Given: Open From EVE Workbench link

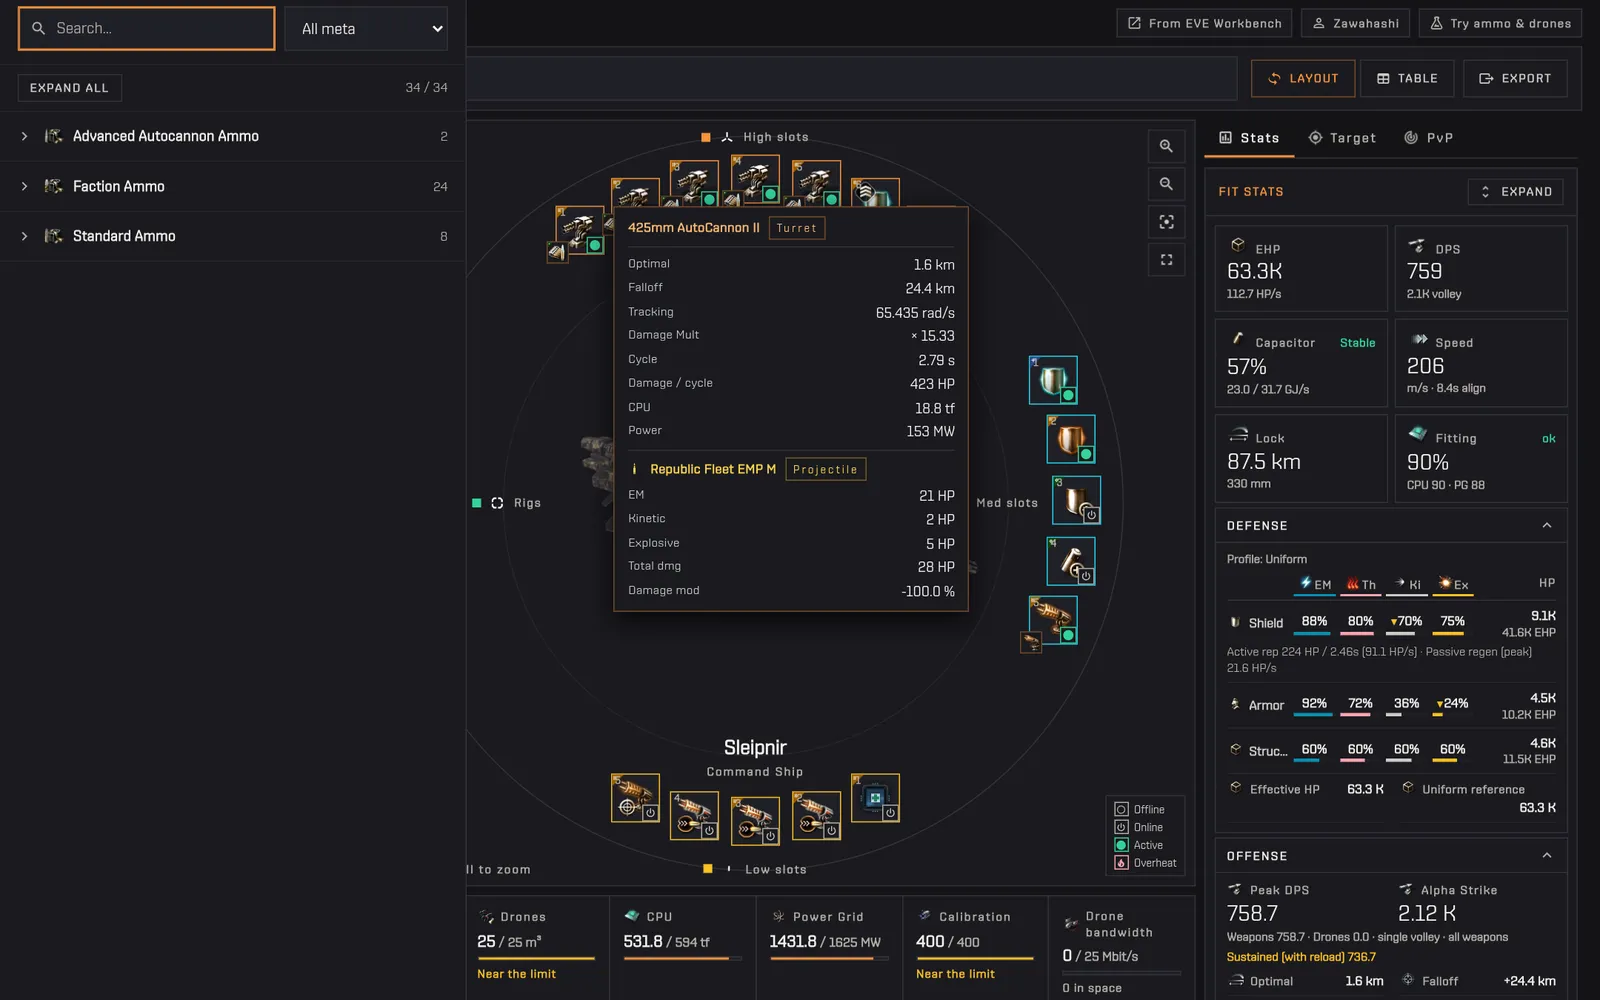Looking at the screenshot, I should click(x=1204, y=23).
